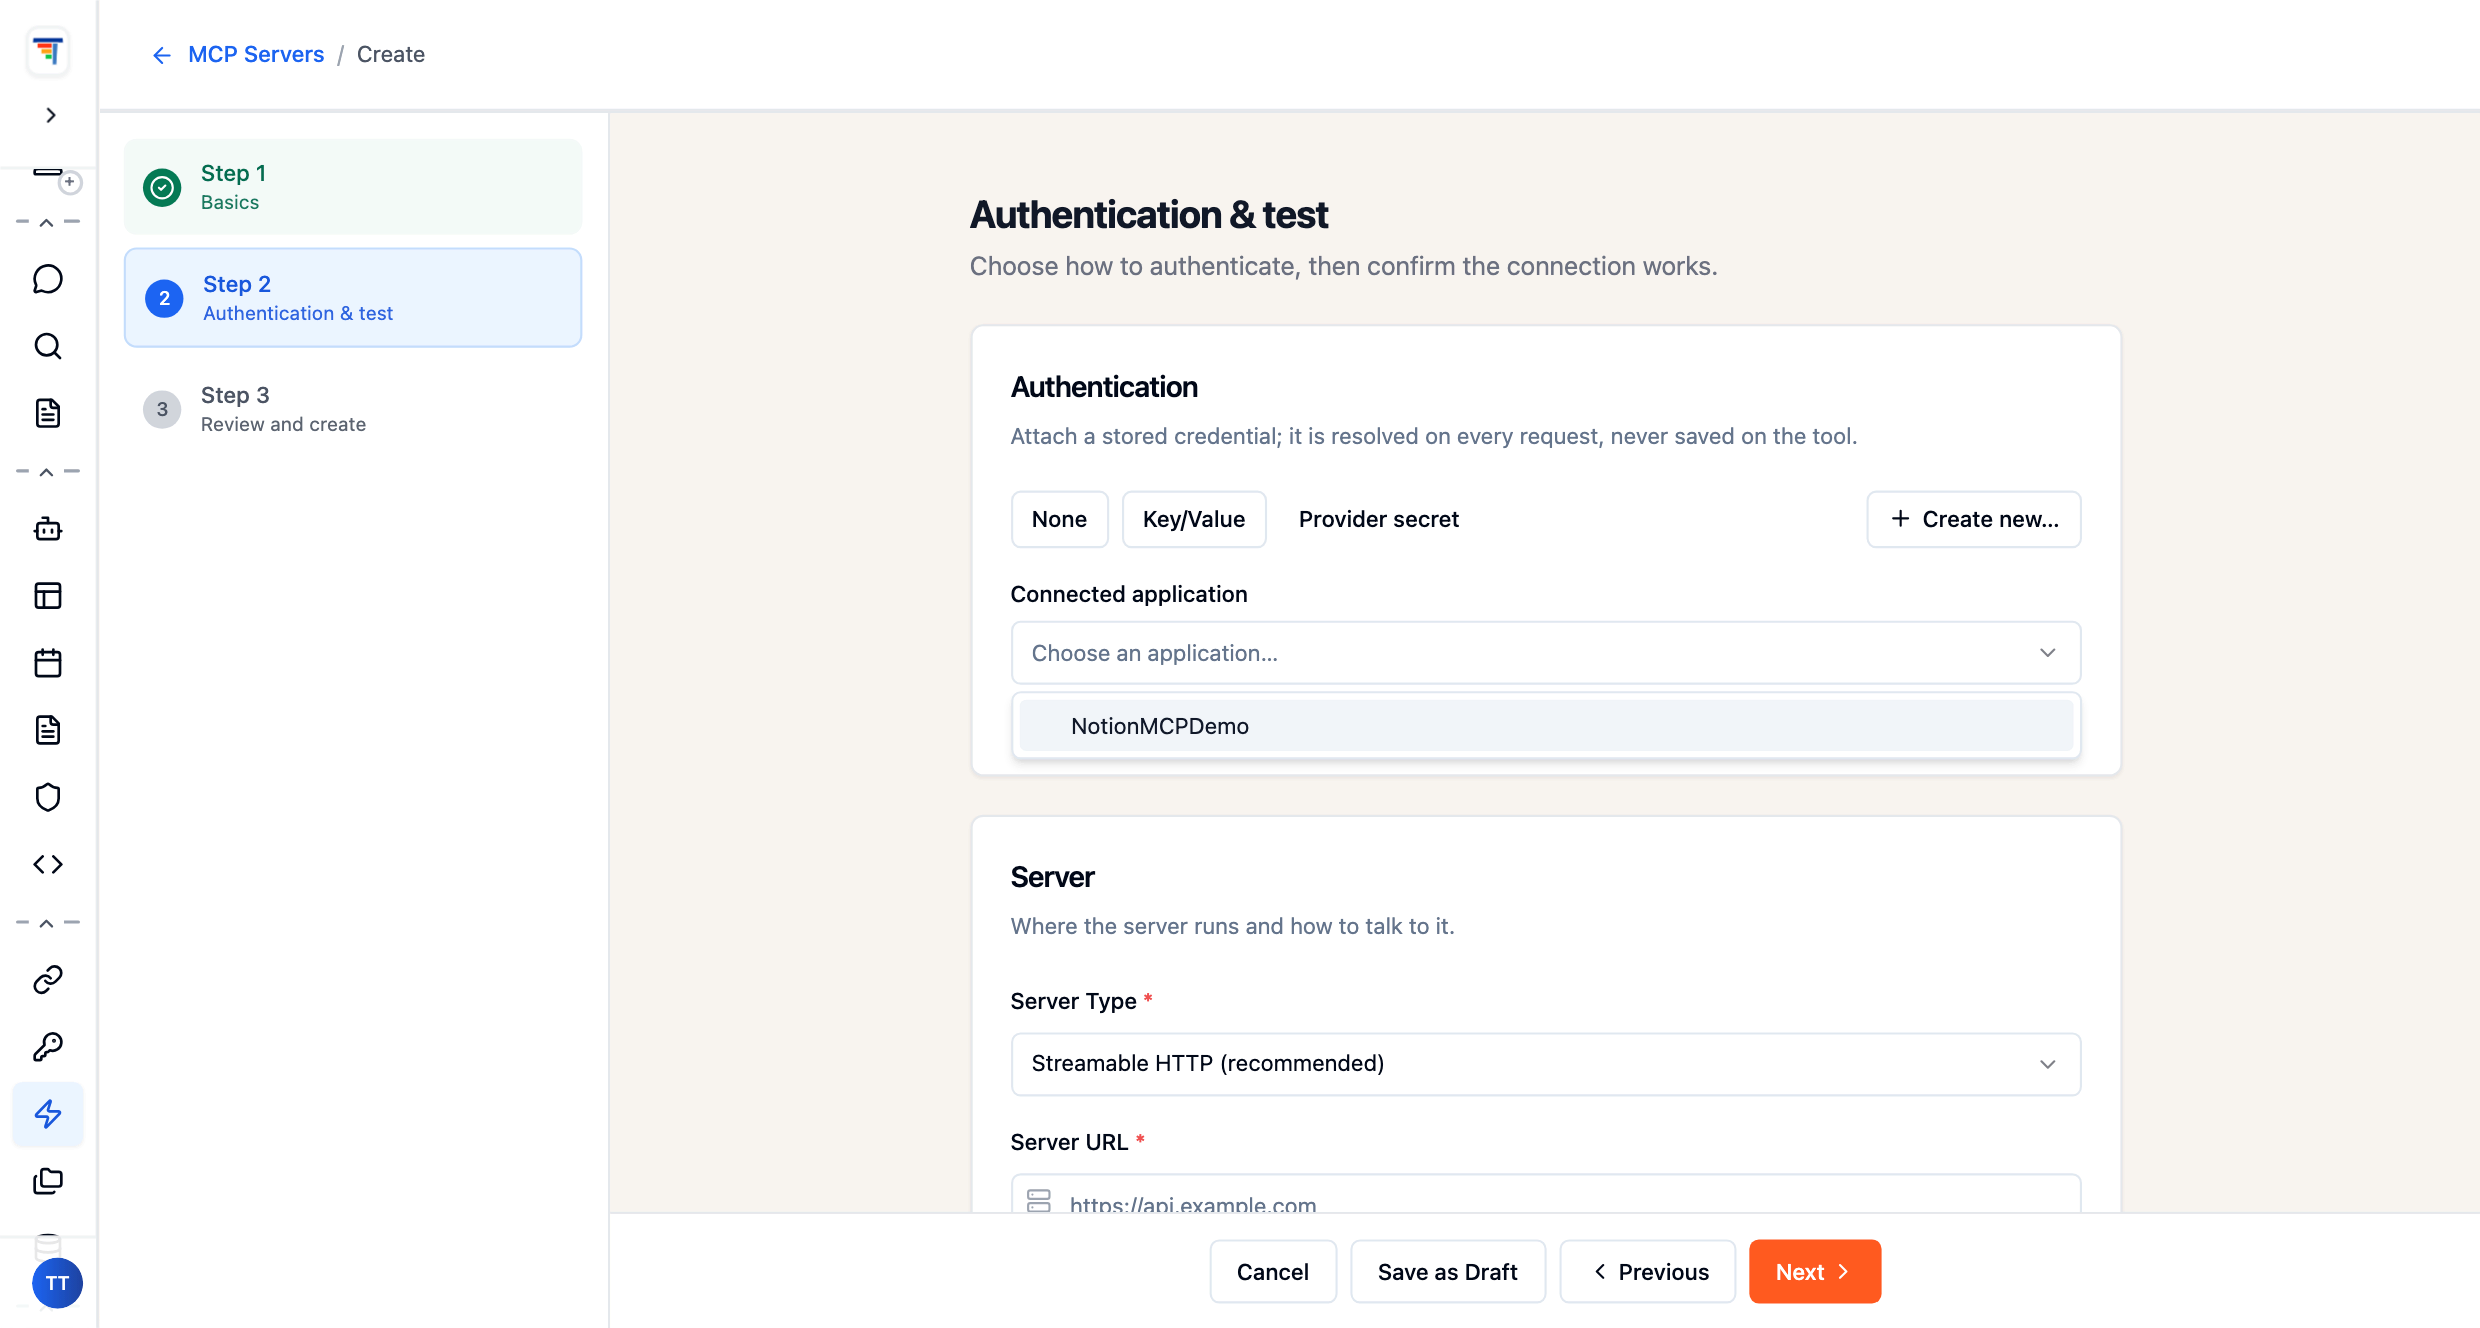2480x1328 pixels.
Task: Open the shield icon in sidebar
Action: tap(48, 797)
